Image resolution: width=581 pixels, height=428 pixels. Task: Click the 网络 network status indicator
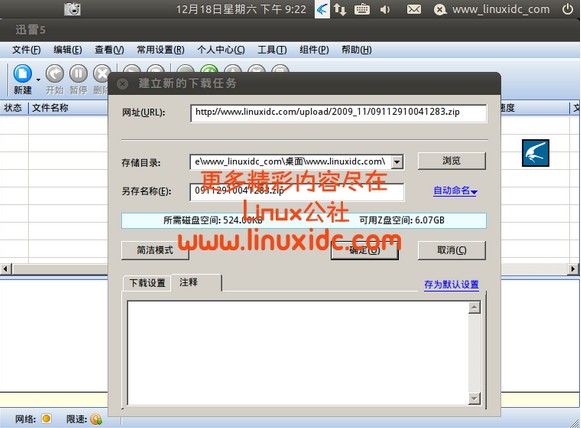46,419
